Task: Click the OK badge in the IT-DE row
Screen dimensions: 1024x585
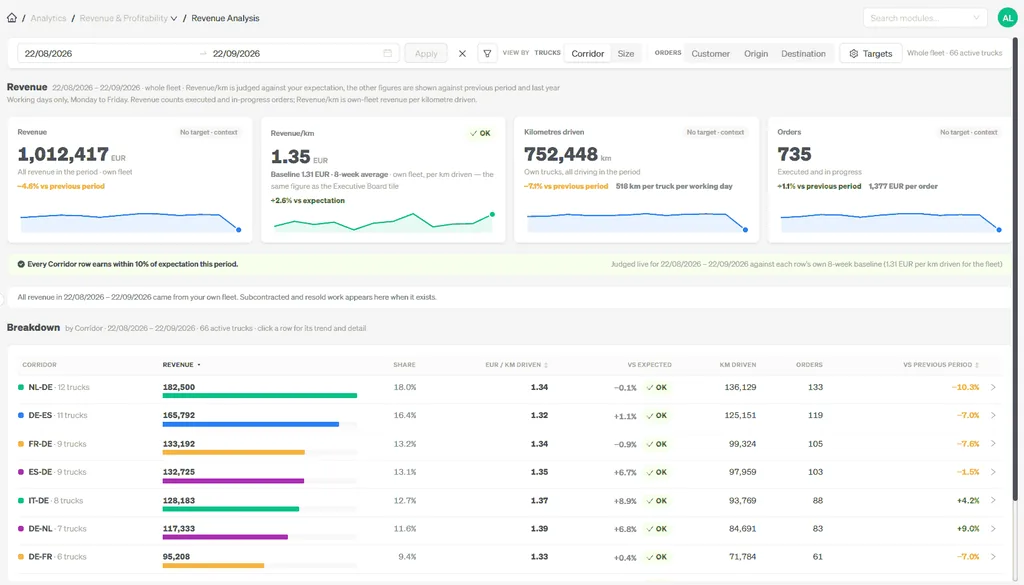Action: pos(656,501)
